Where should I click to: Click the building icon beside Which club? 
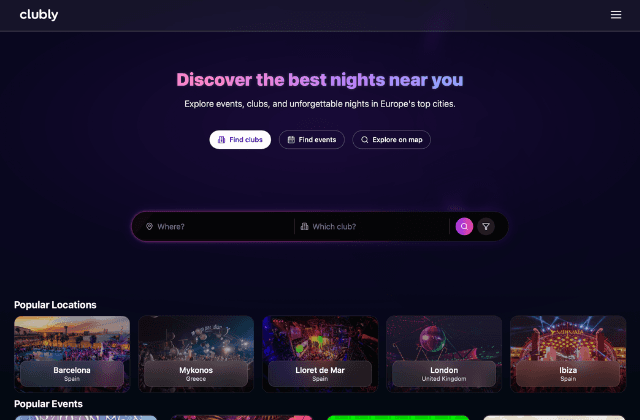point(304,227)
